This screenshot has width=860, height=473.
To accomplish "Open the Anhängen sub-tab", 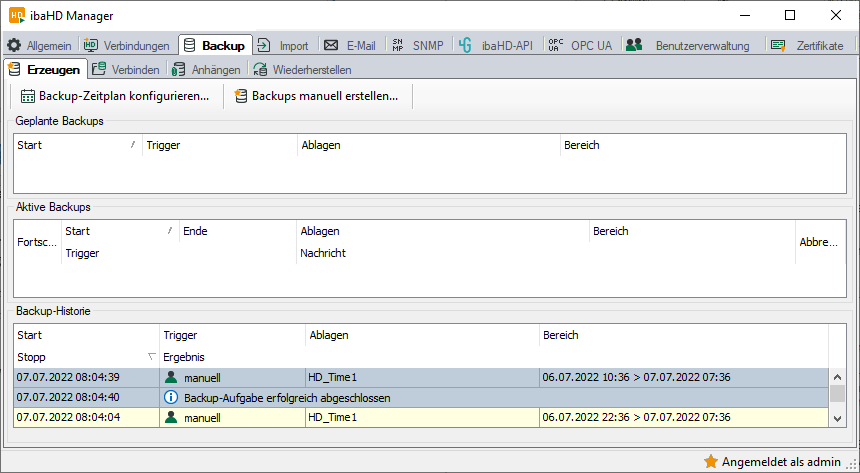I will coord(205,69).
